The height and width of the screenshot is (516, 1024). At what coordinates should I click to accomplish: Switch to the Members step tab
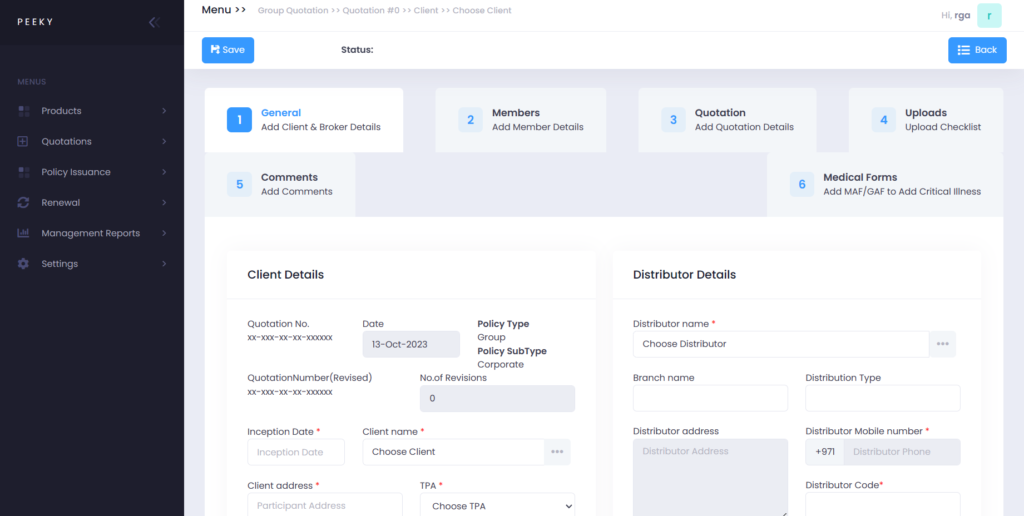click(x=520, y=120)
